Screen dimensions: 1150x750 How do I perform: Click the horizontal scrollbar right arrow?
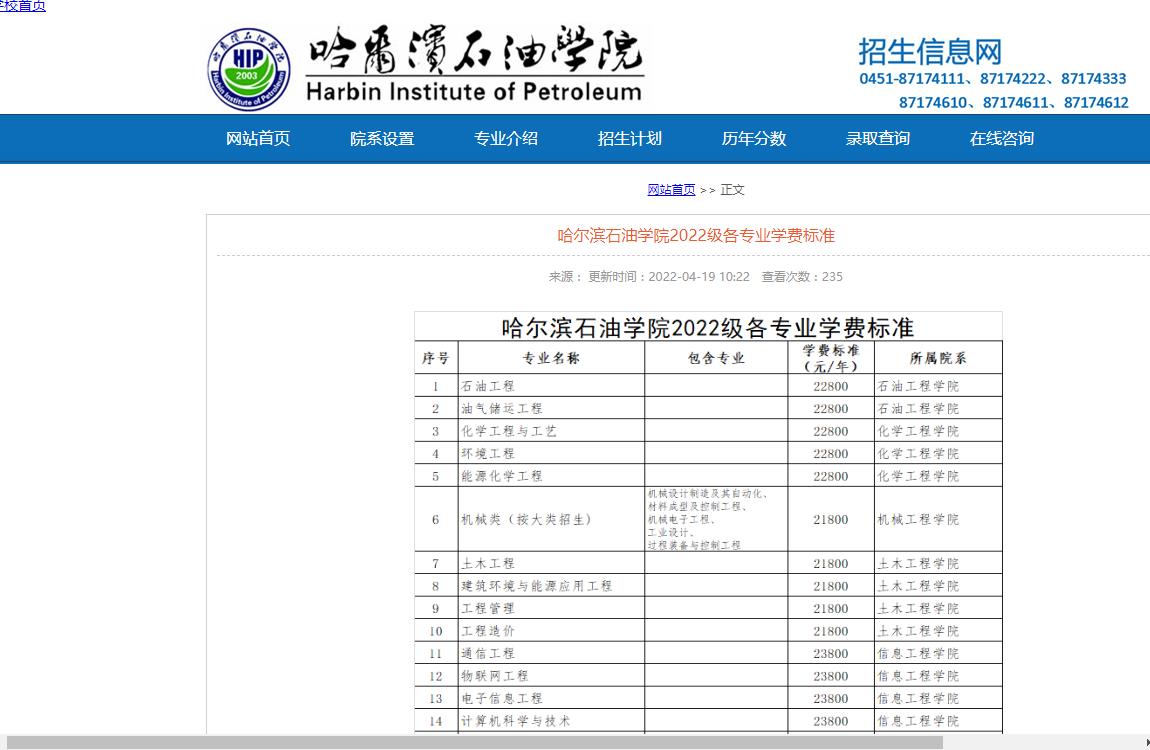coord(1146,743)
